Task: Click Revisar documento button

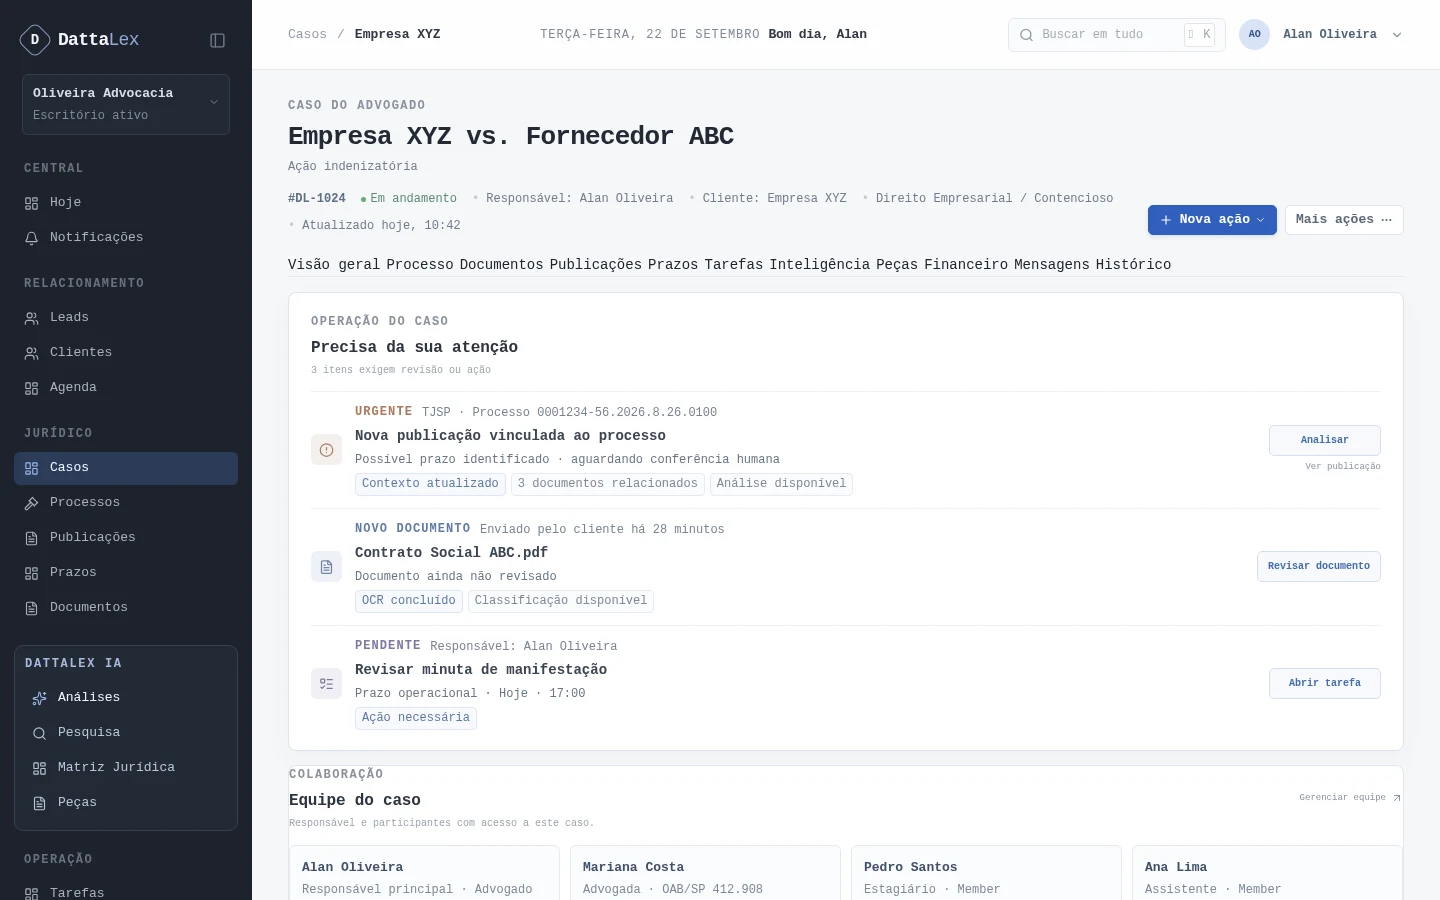Action: tap(1319, 566)
